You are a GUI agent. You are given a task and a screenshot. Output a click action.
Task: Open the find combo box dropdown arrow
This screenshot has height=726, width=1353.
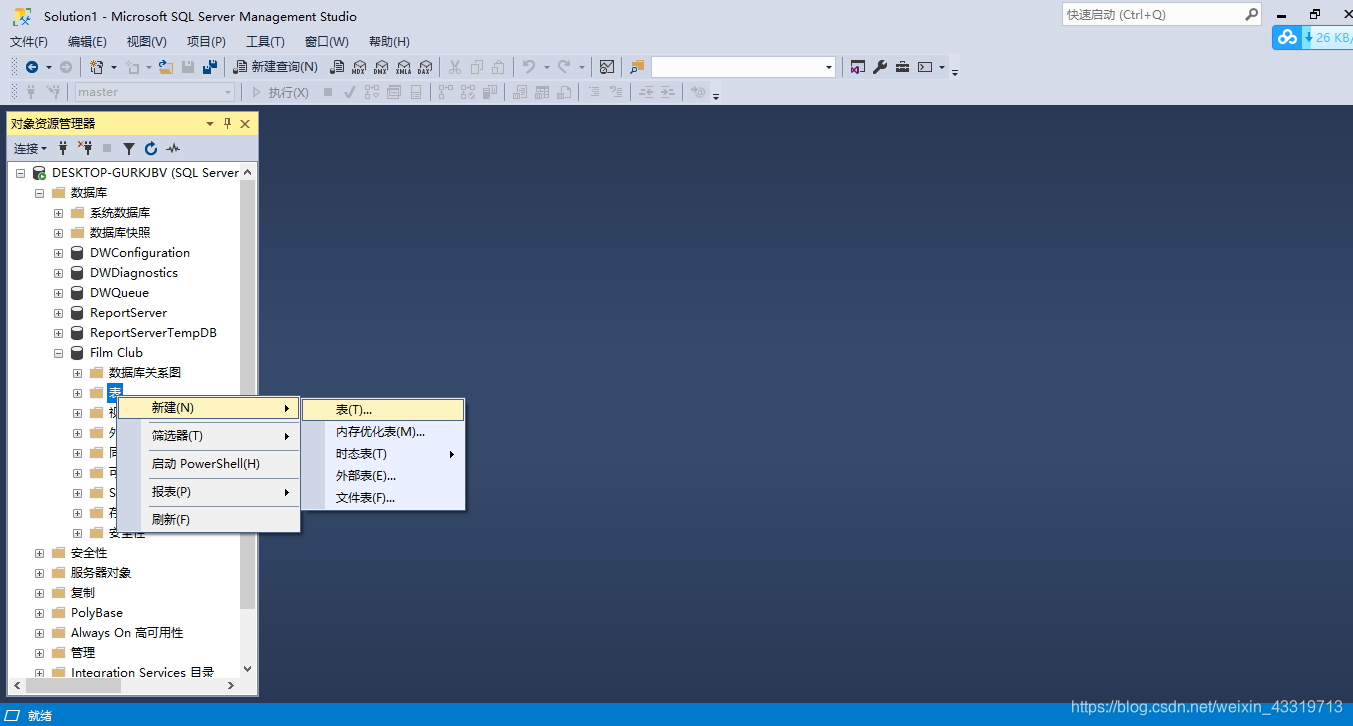(829, 67)
